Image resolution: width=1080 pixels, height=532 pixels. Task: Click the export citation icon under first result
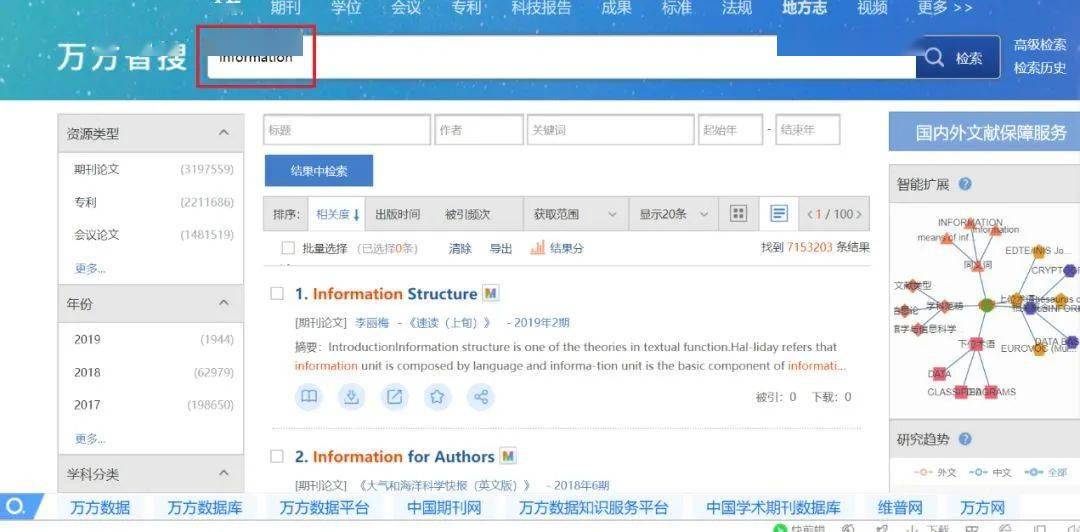click(395, 397)
